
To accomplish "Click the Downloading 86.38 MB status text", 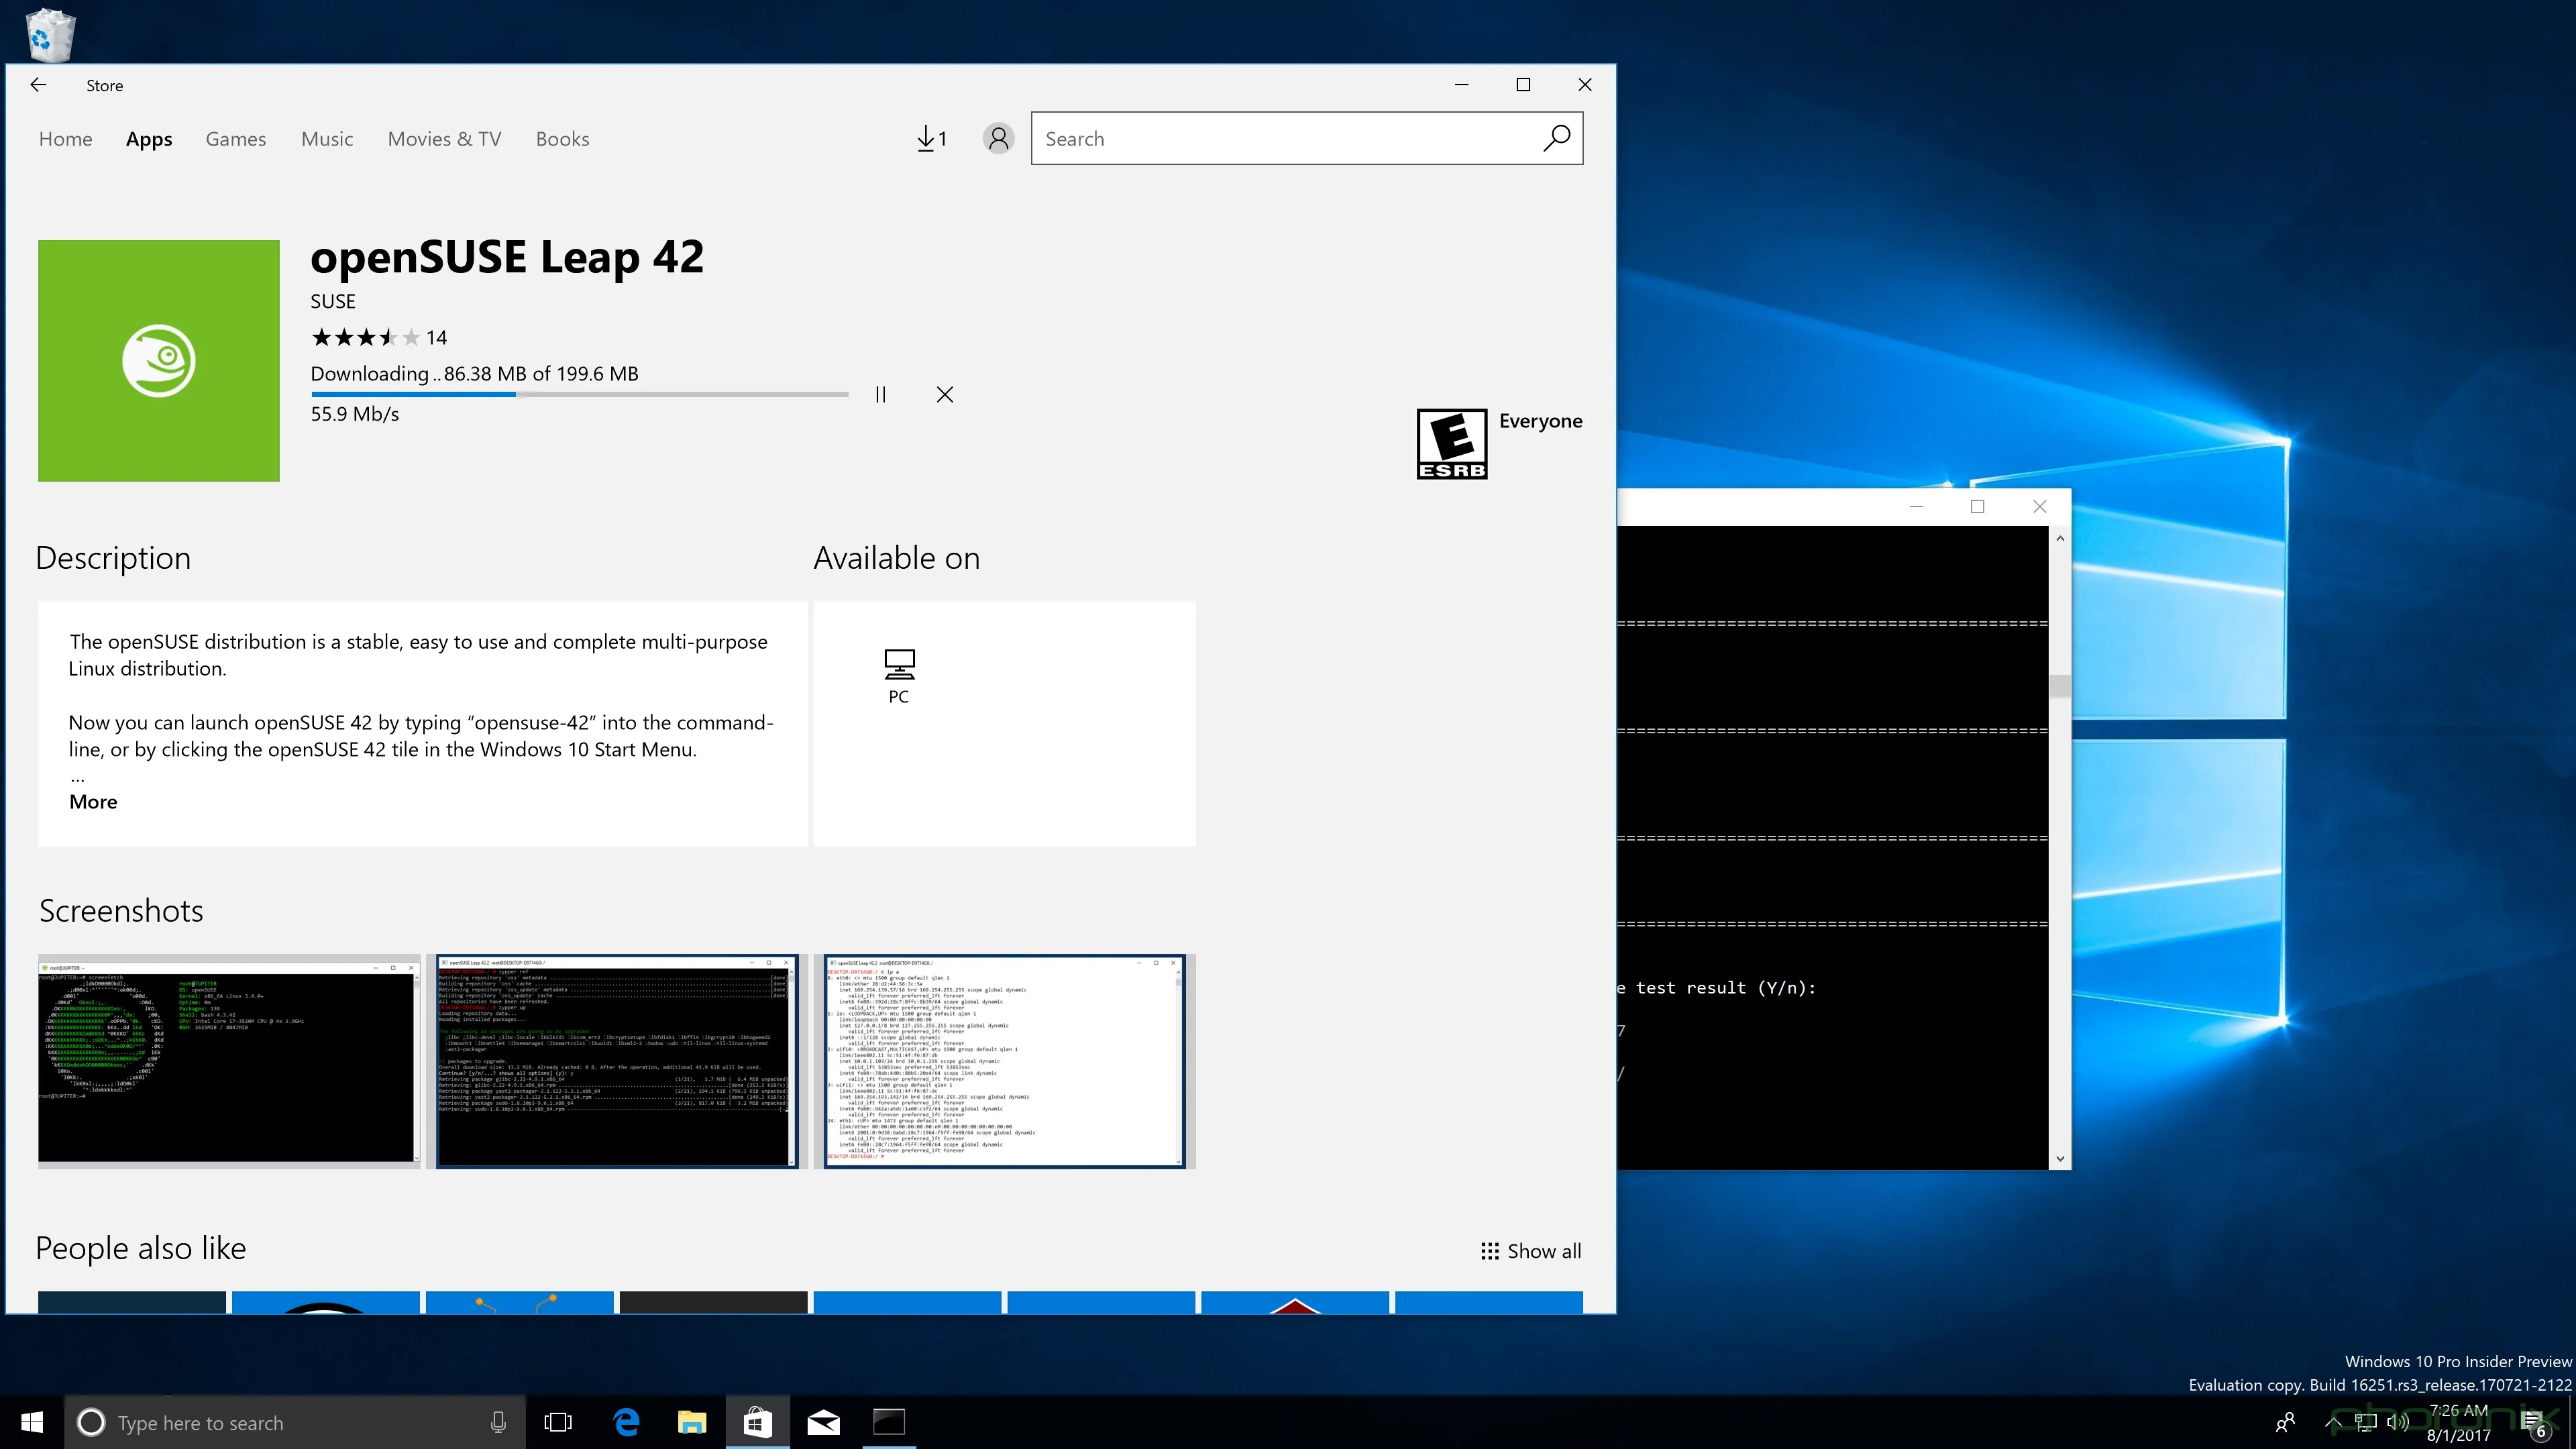I will tap(474, 374).
